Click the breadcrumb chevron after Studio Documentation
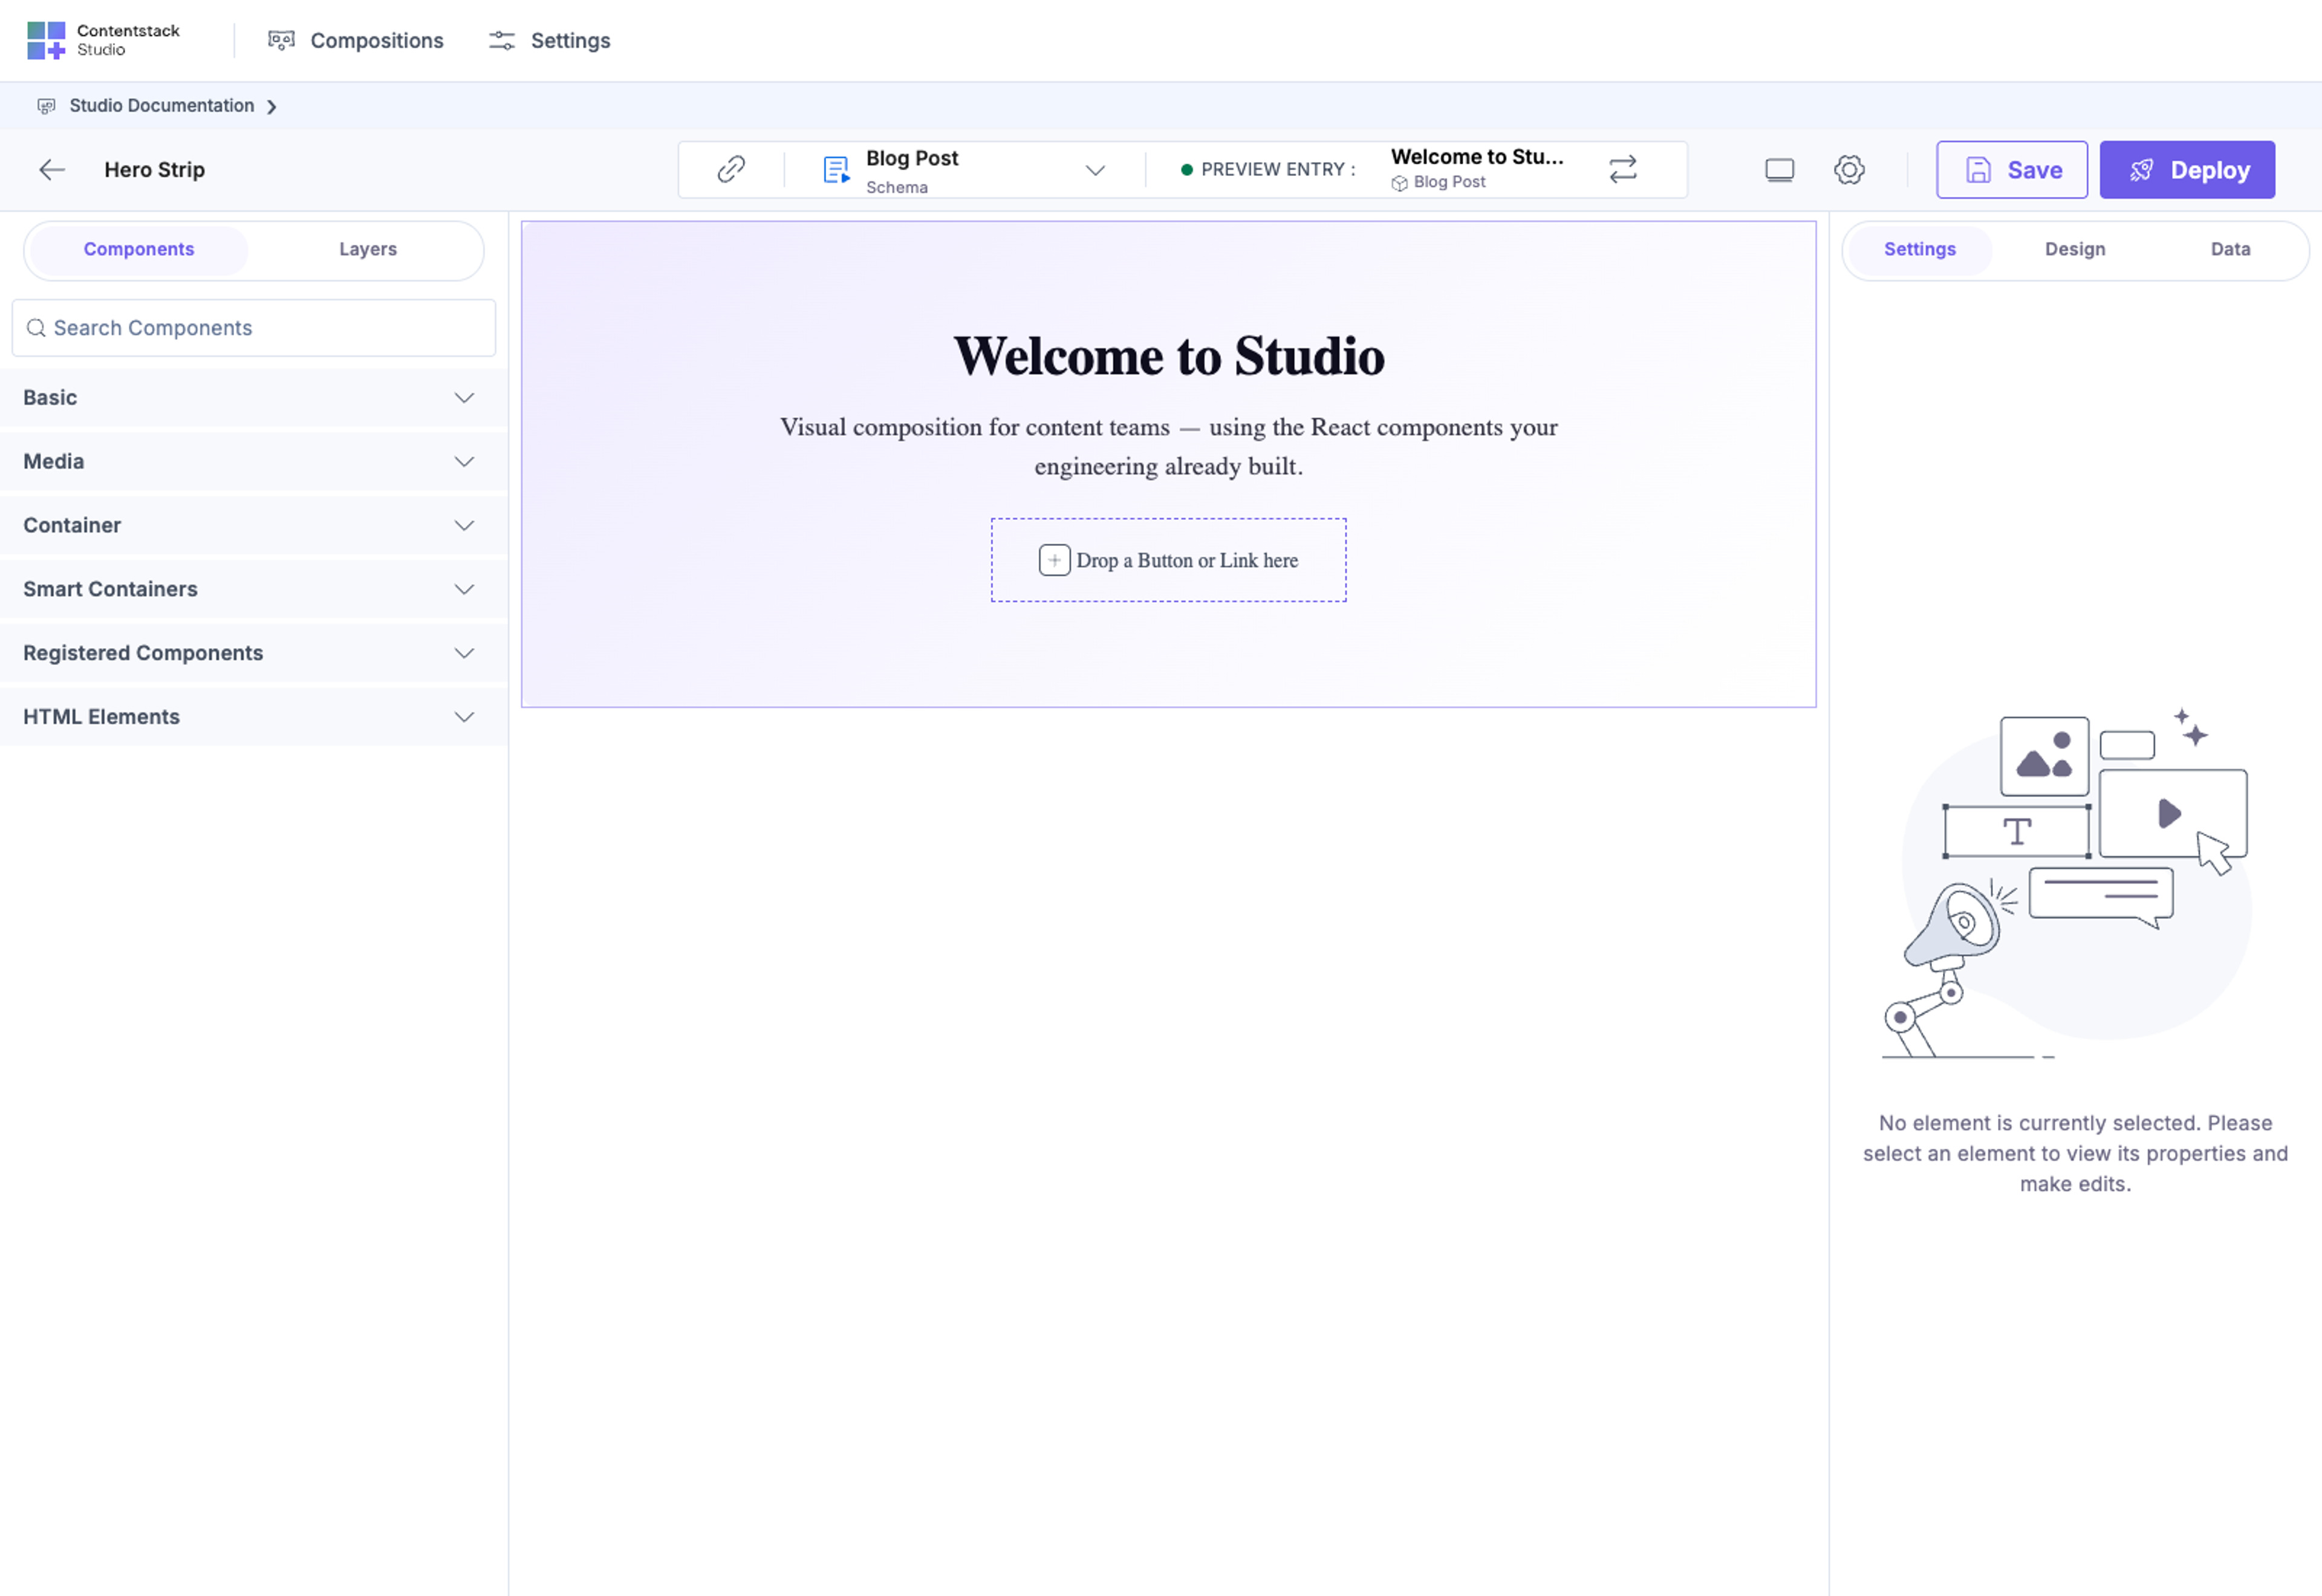This screenshot has height=1596, width=2322. pyautogui.click(x=271, y=106)
